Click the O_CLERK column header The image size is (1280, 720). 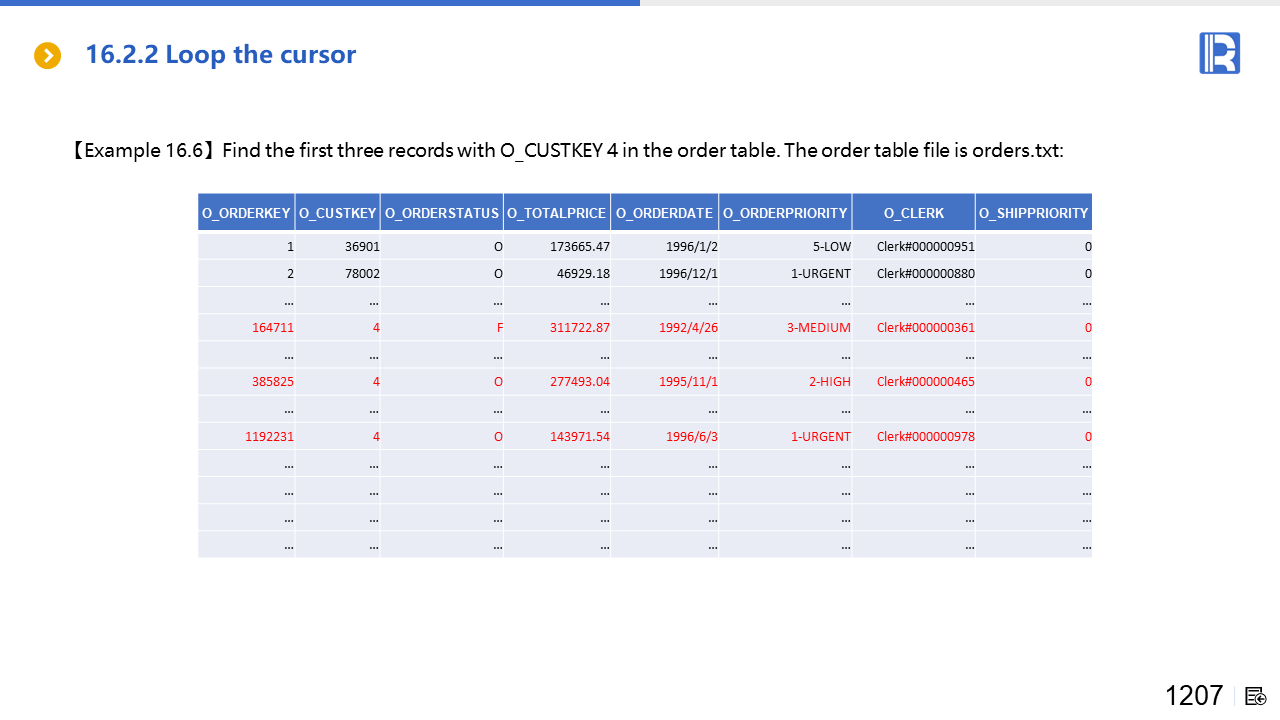pos(913,213)
